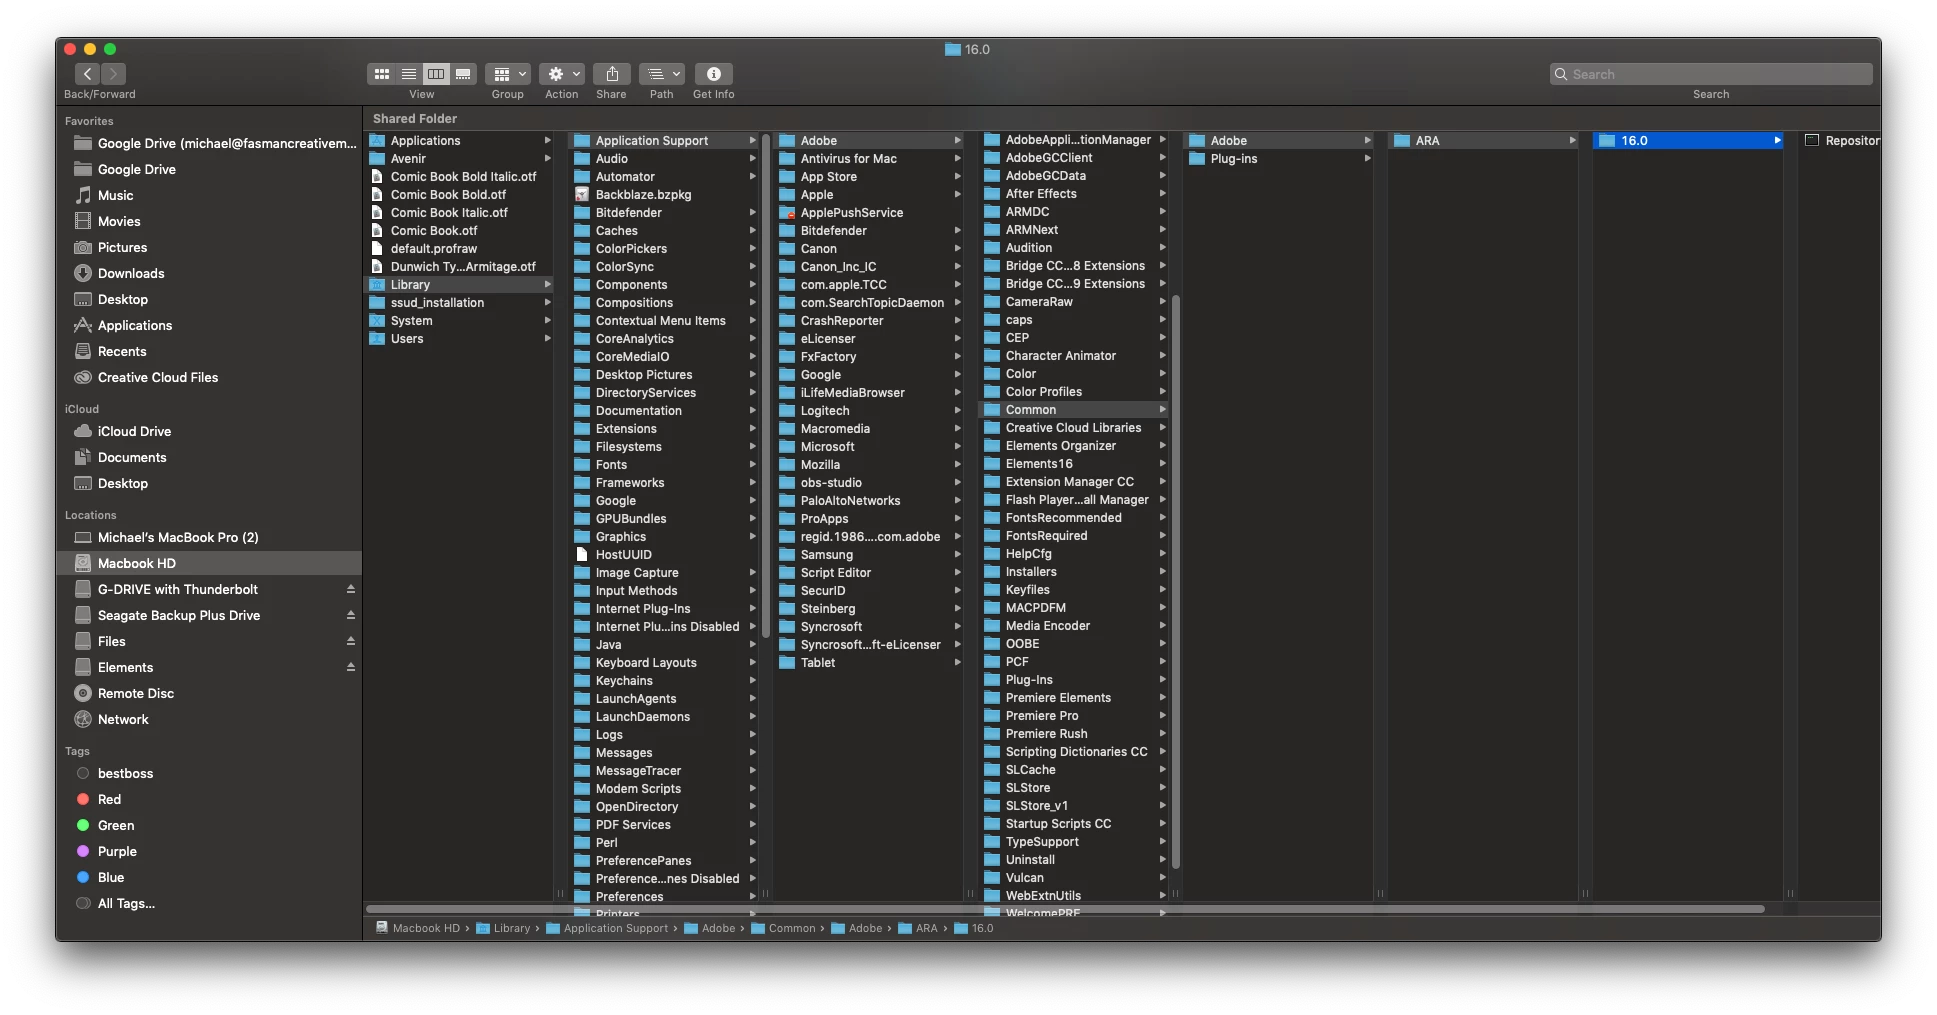Jump to Application Support in path bar
The image size is (1937, 1015).
607,928
